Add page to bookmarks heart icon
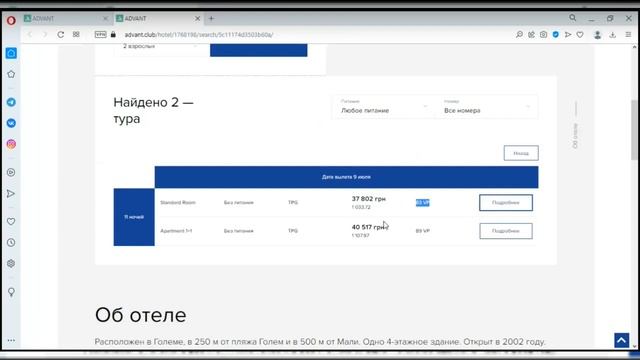Viewport: 640px width, 360px height. point(580,35)
